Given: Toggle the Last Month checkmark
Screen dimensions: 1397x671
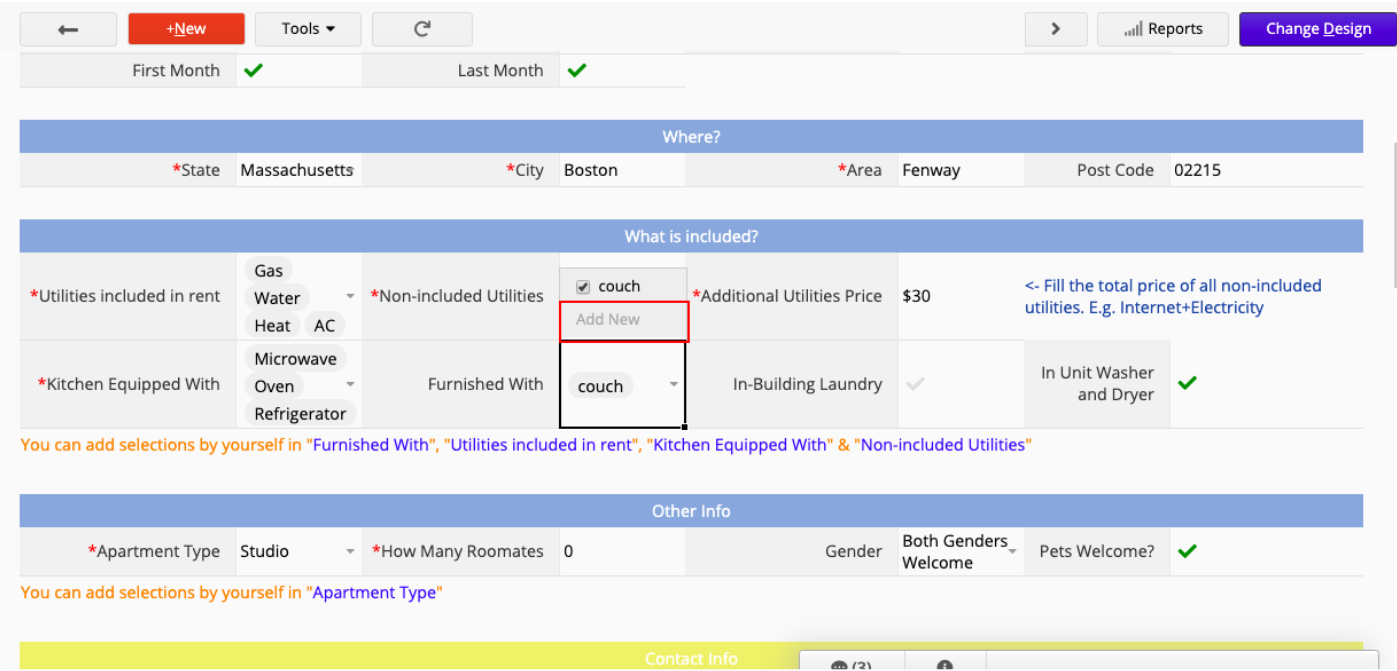Looking at the screenshot, I should pos(577,71).
